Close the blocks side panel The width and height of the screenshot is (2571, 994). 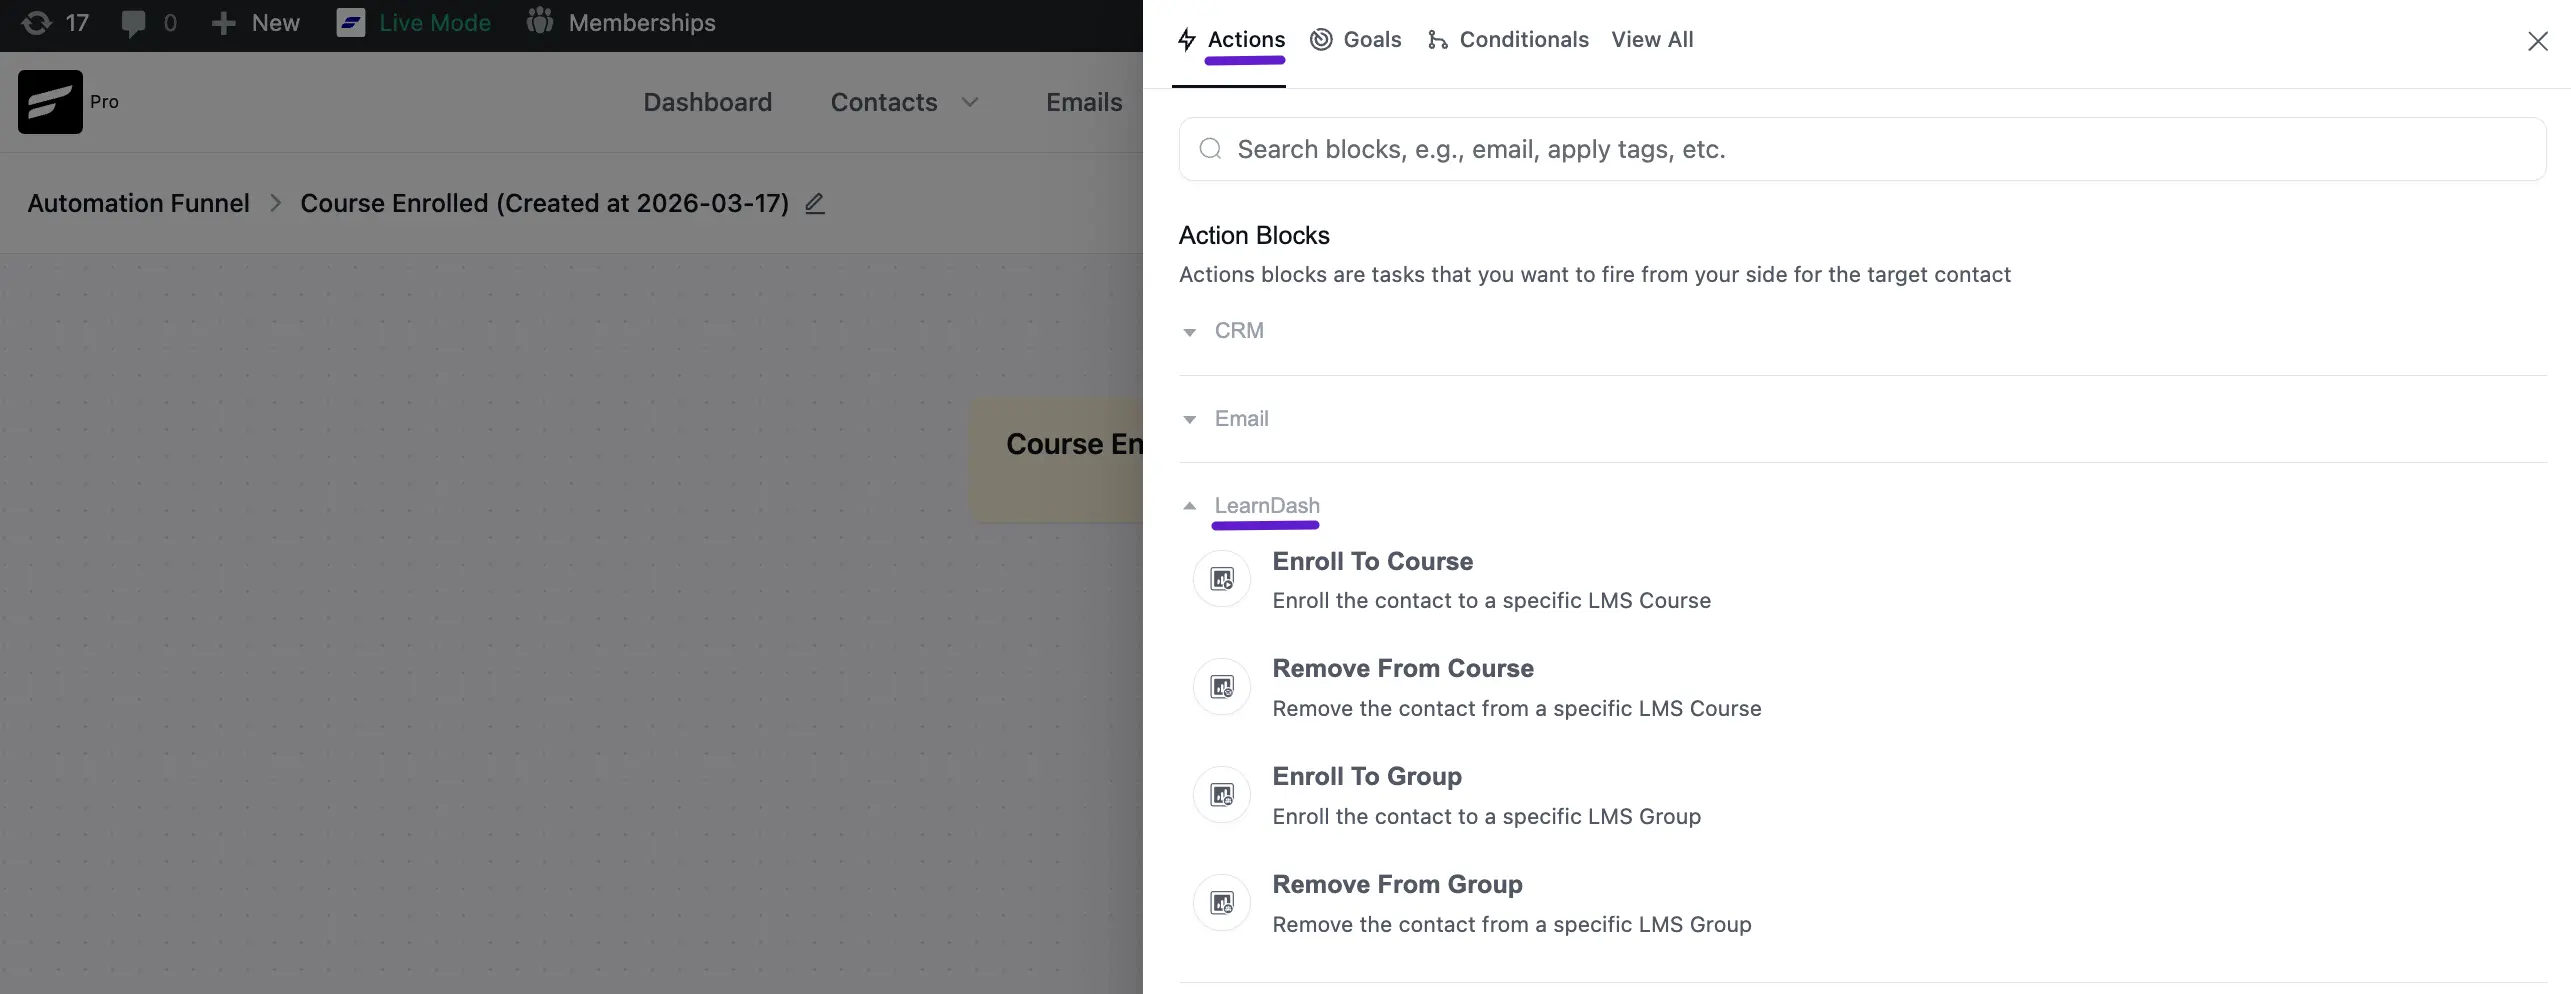(2537, 41)
